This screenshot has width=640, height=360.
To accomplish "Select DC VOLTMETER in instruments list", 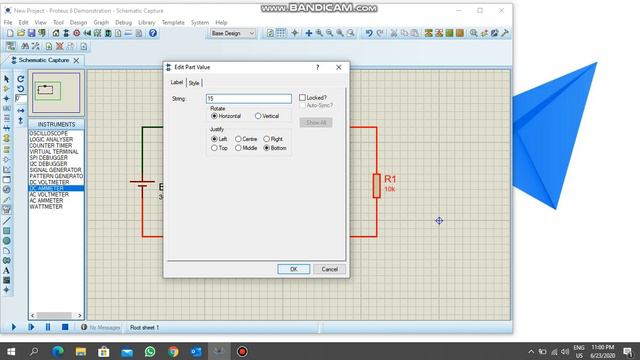I will click(49, 182).
